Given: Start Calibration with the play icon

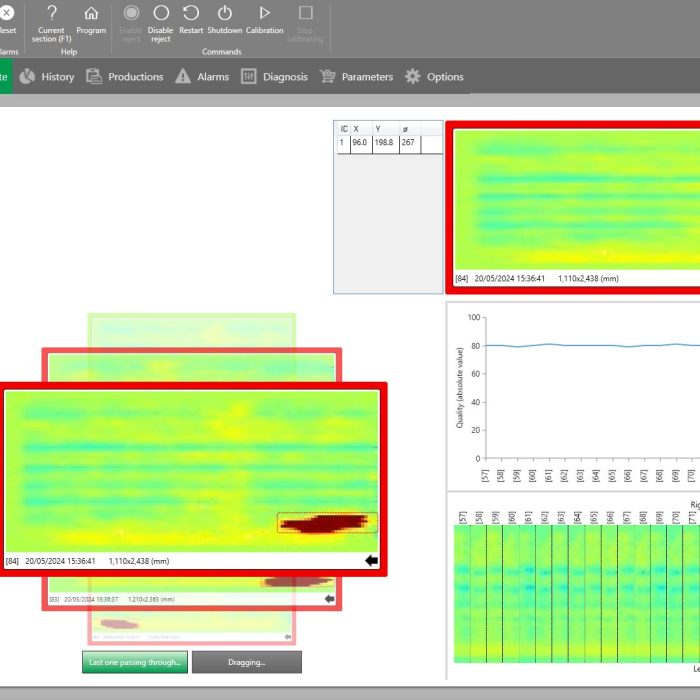Looking at the screenshot, I should coord(265,13).
